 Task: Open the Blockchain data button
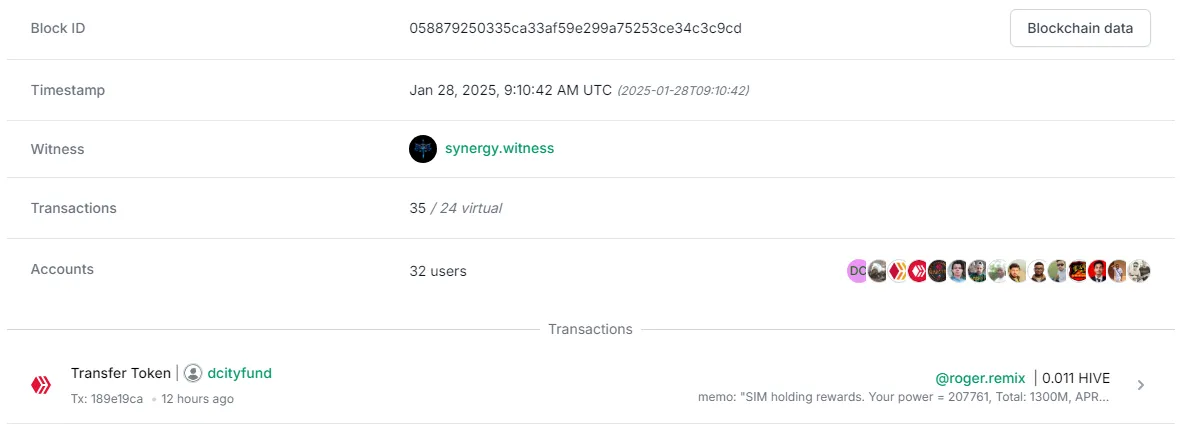pos(1080,29)
